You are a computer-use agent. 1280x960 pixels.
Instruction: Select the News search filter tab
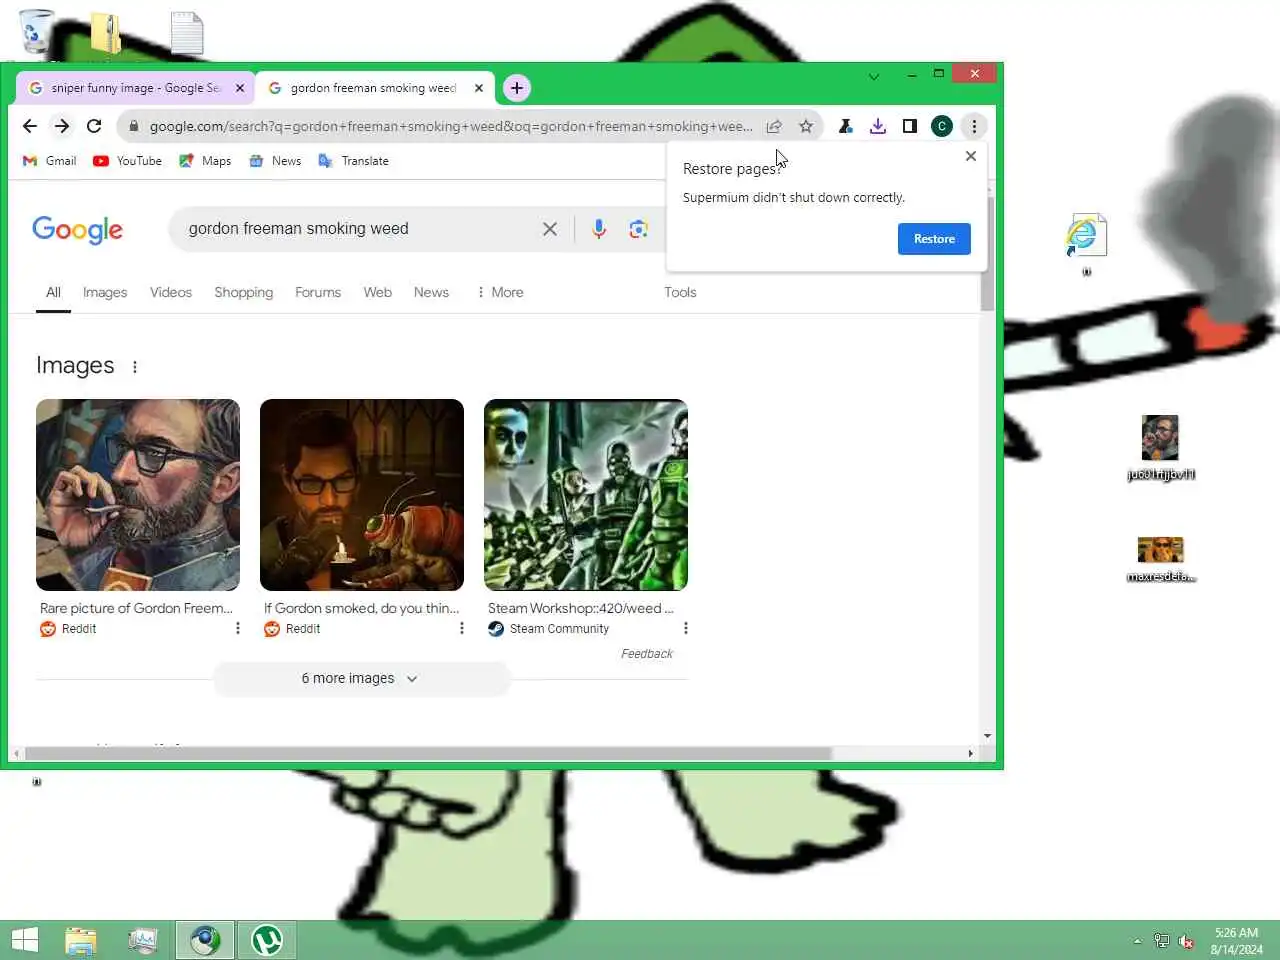tap(431, 292)
